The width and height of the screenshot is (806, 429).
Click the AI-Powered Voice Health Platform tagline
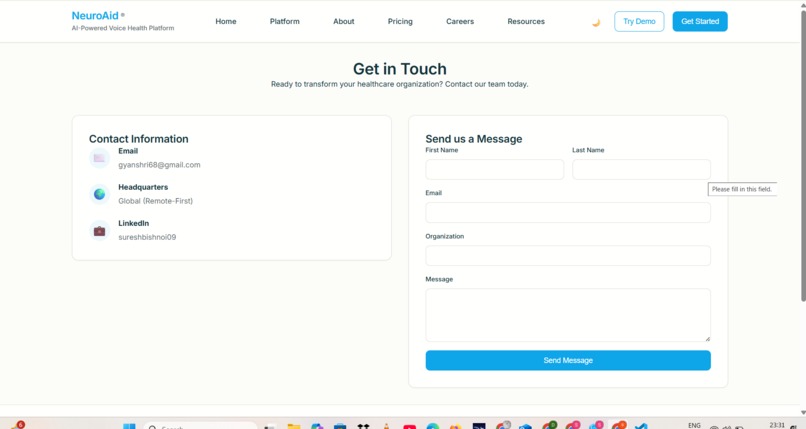click(123, 28)
